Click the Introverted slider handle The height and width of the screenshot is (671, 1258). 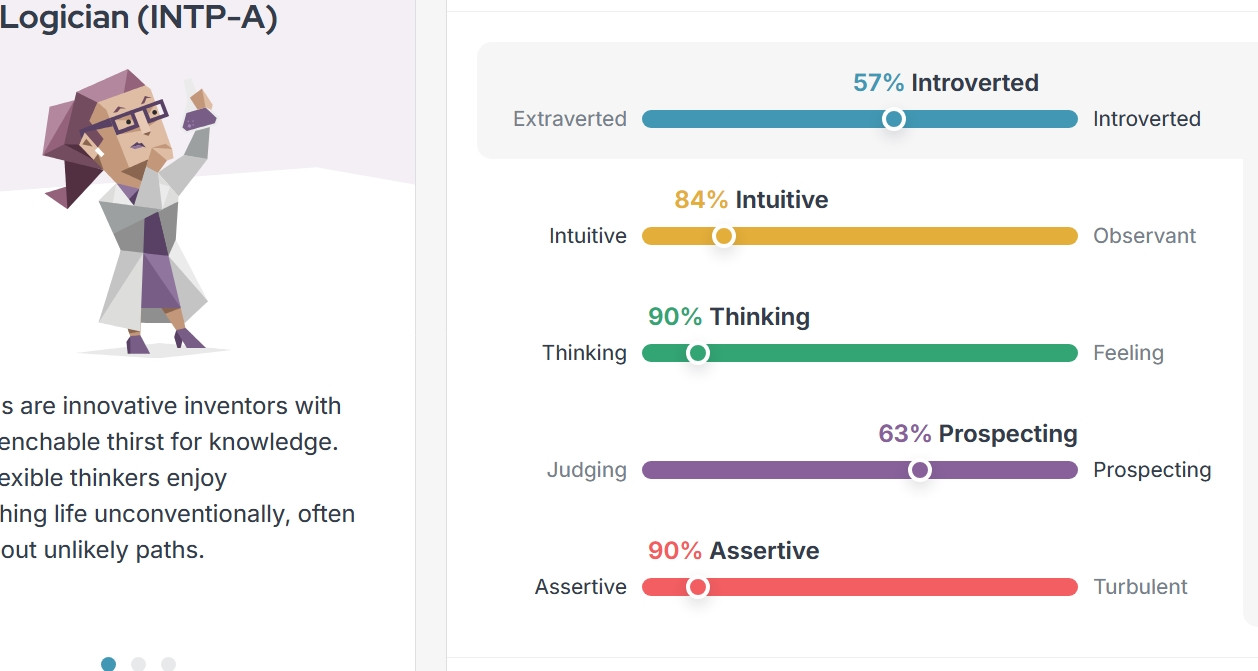click(x=894, y=119)
